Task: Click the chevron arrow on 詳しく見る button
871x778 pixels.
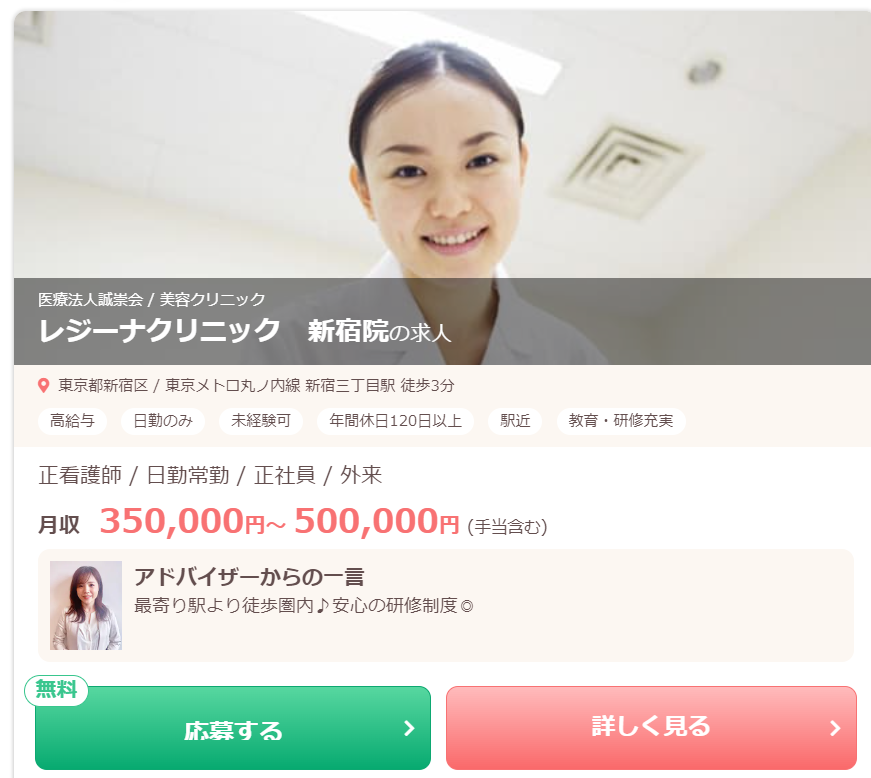Action: [835, 728]
